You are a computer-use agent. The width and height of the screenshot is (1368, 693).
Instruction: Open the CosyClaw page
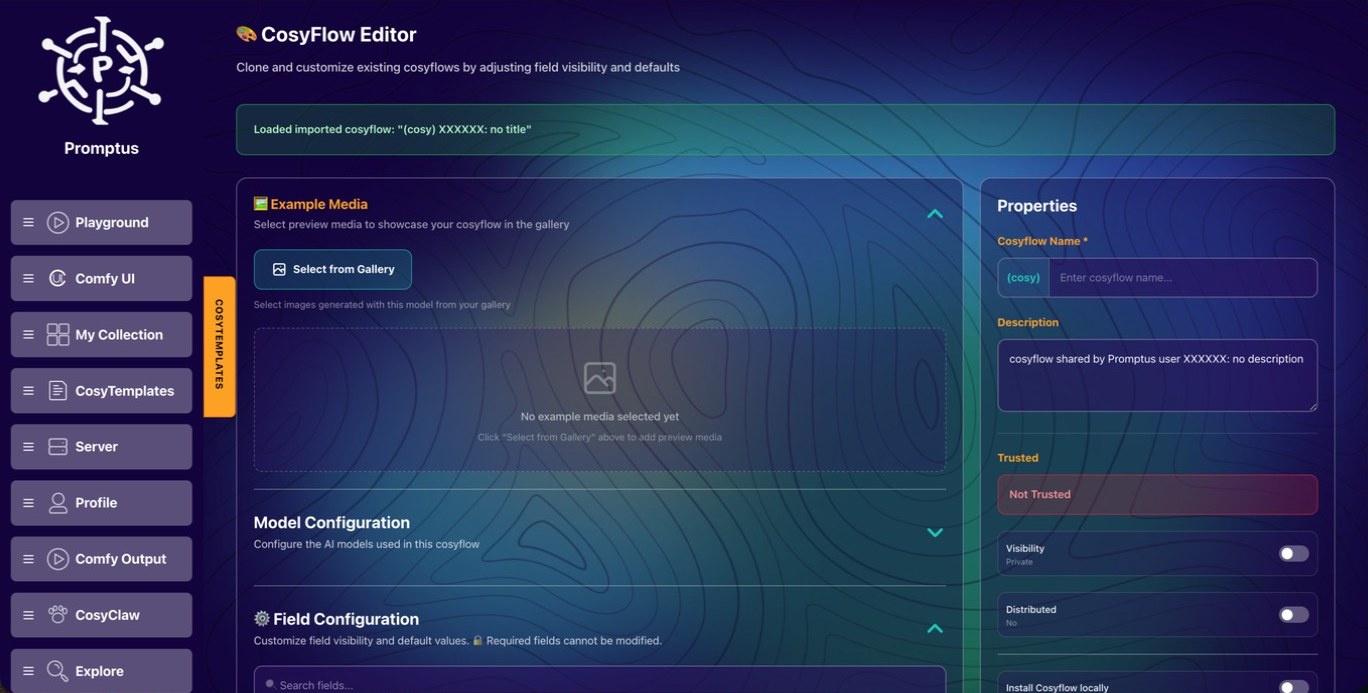(101, 615)
